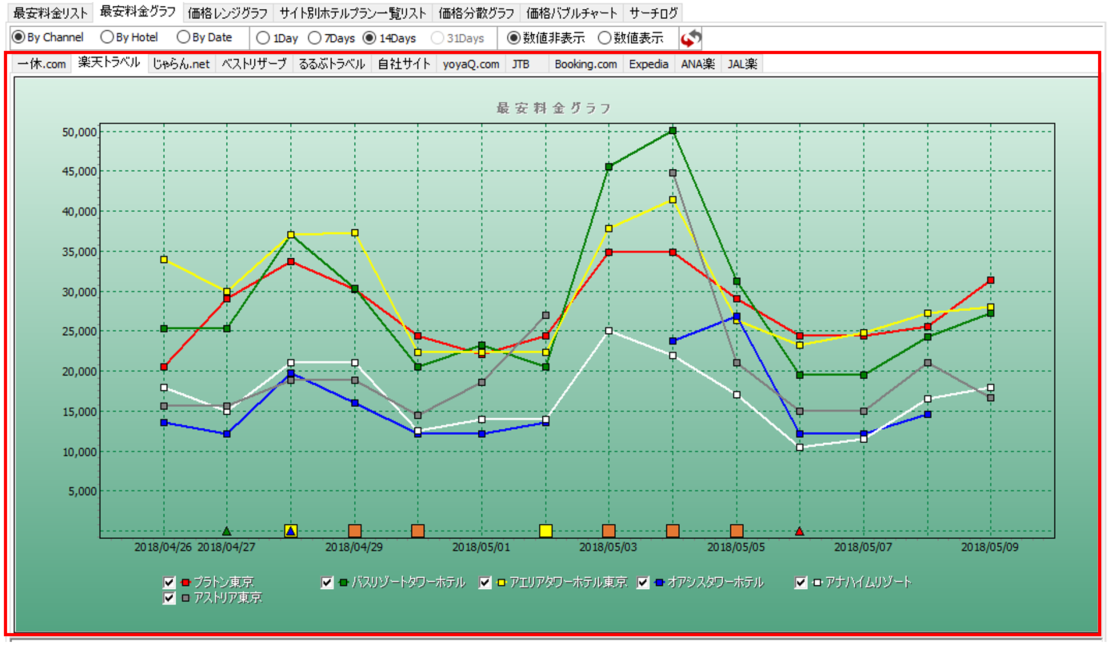Click the orange square marker above 2018/04/29
This screenshot has width=1110, height=649.
(355, 531)
